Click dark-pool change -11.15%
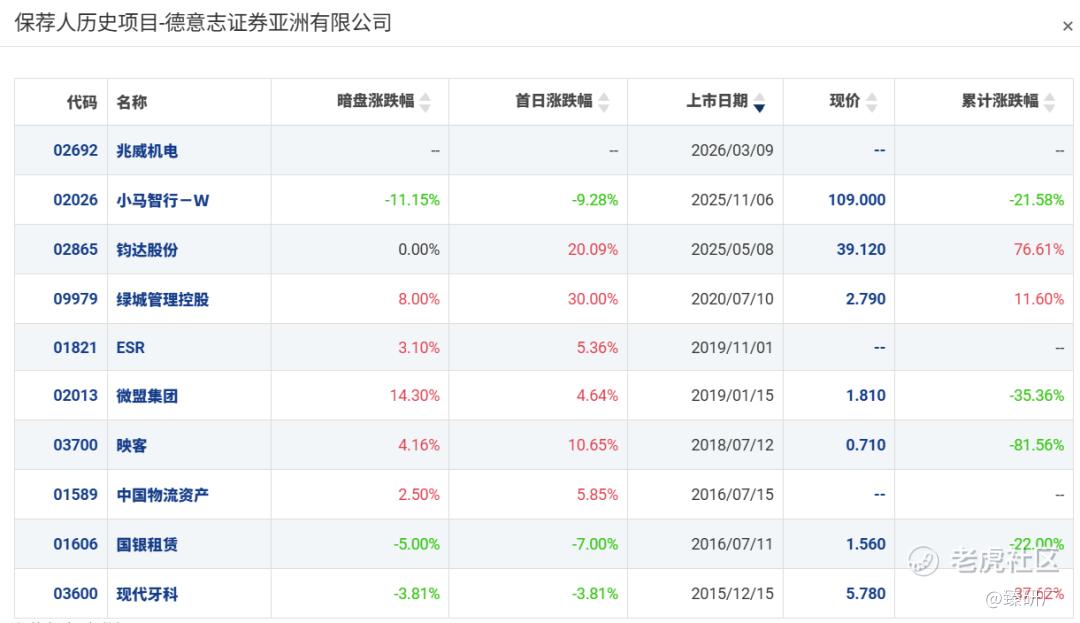The image size is (1080, 623). coord(412,200)
